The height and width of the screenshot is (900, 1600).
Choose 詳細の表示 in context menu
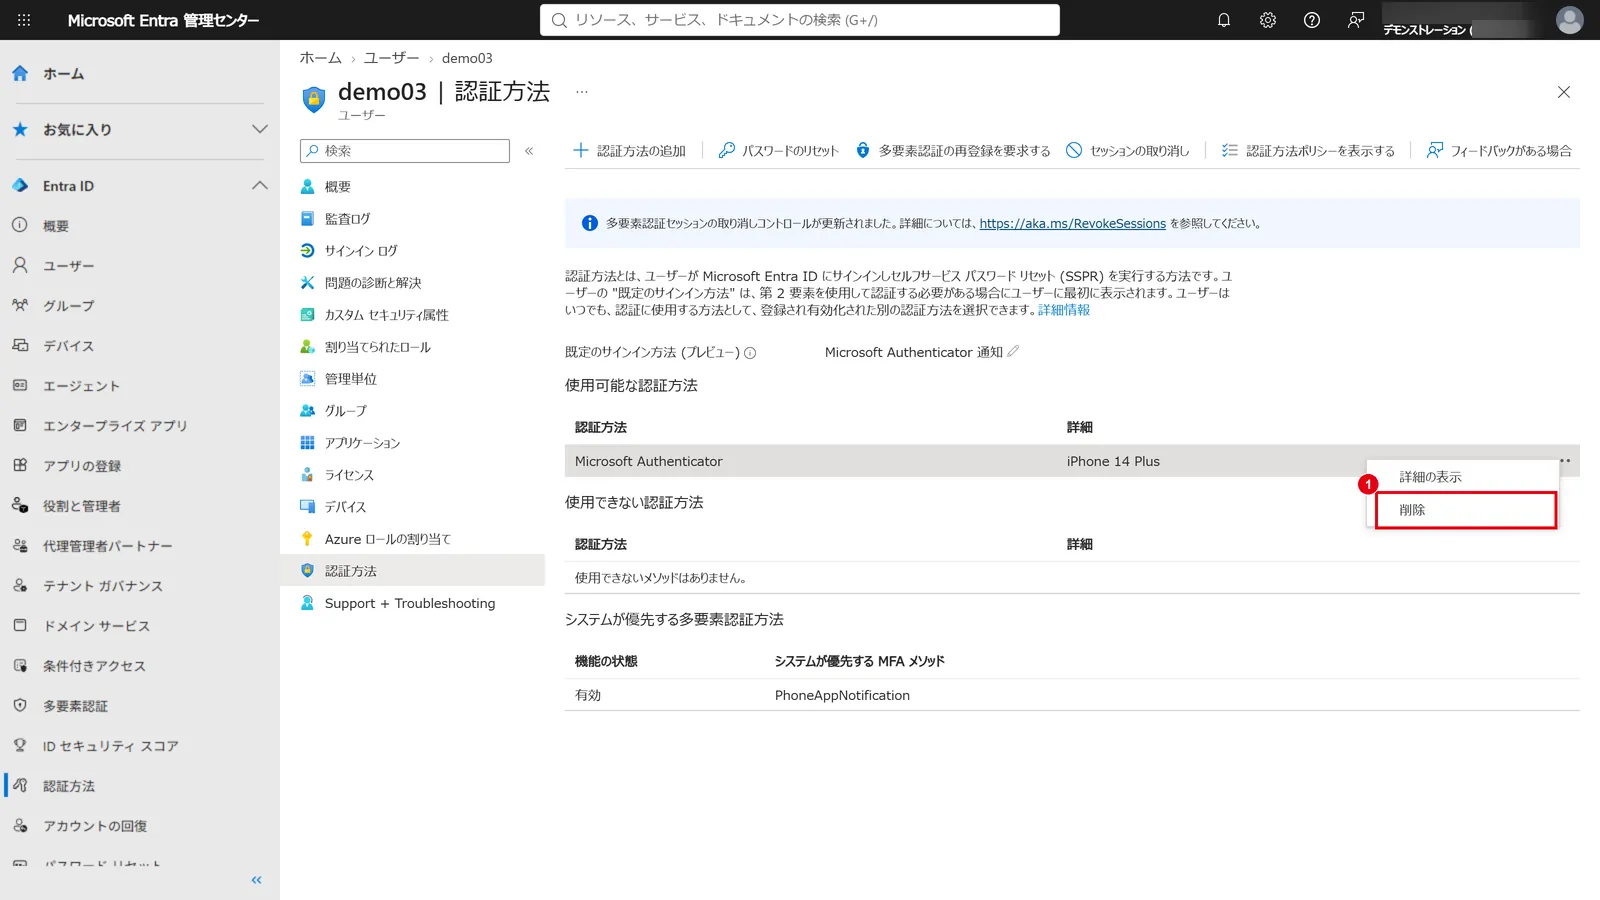point(1463,477)
